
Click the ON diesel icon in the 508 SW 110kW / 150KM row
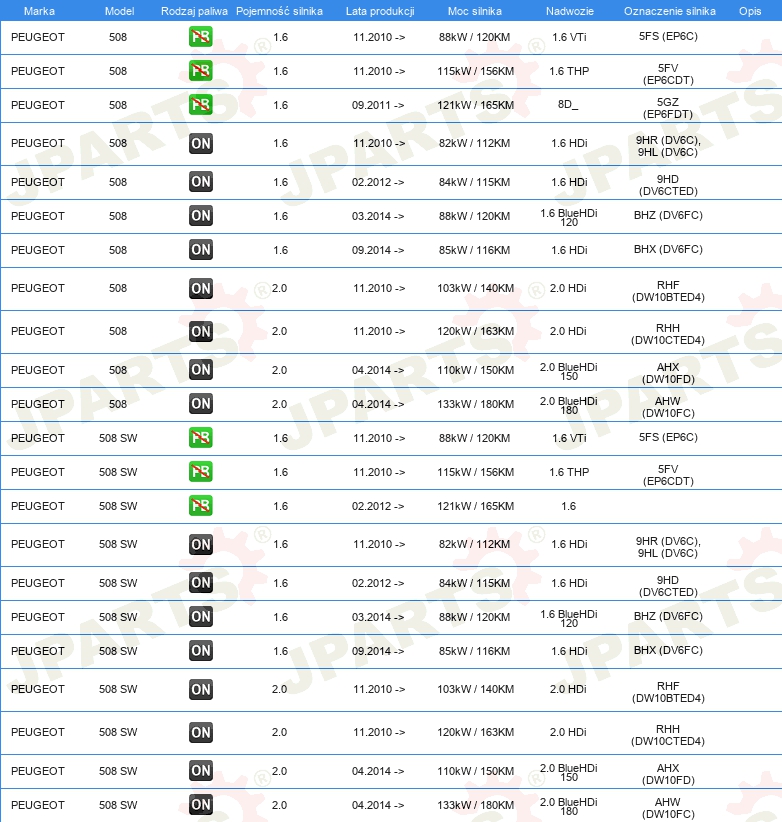click(201, 771)
